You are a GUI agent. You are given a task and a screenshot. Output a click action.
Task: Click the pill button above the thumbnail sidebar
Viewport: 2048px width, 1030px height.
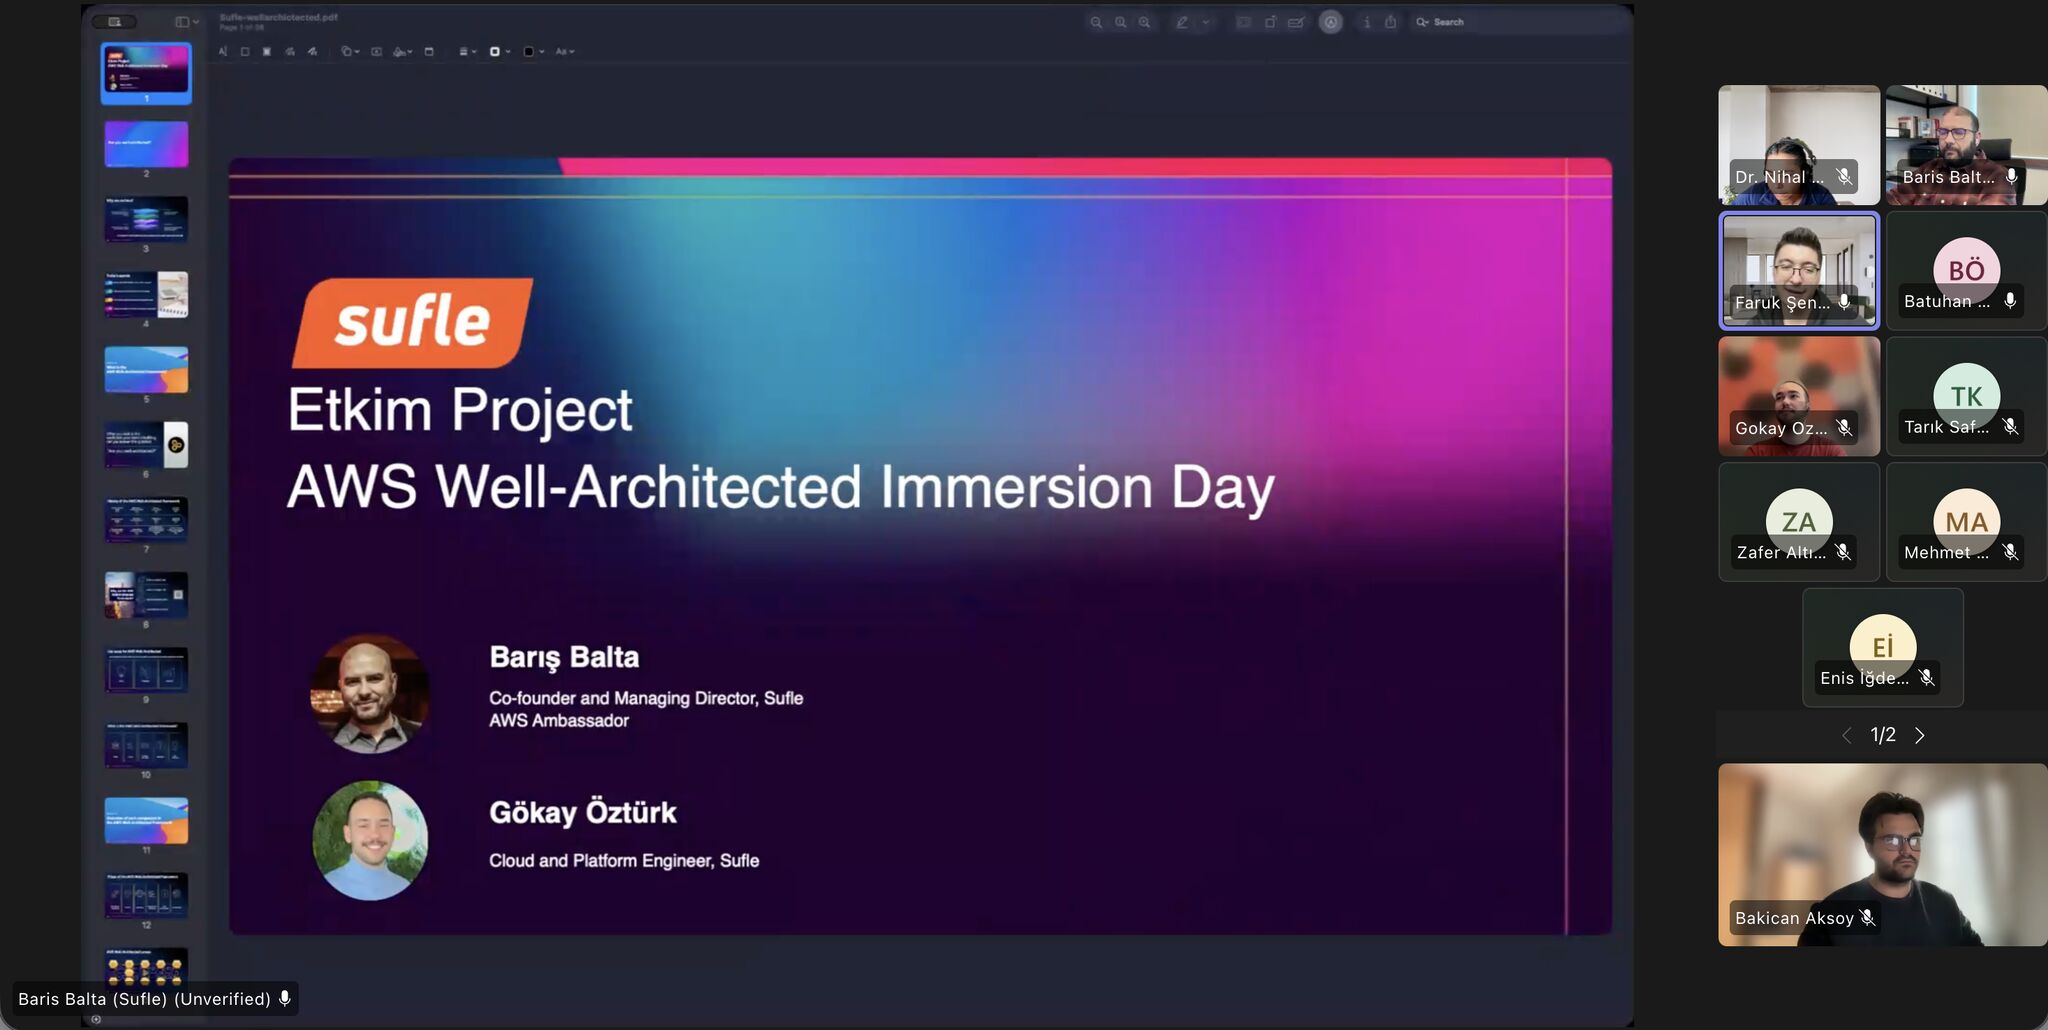[114, 22]
